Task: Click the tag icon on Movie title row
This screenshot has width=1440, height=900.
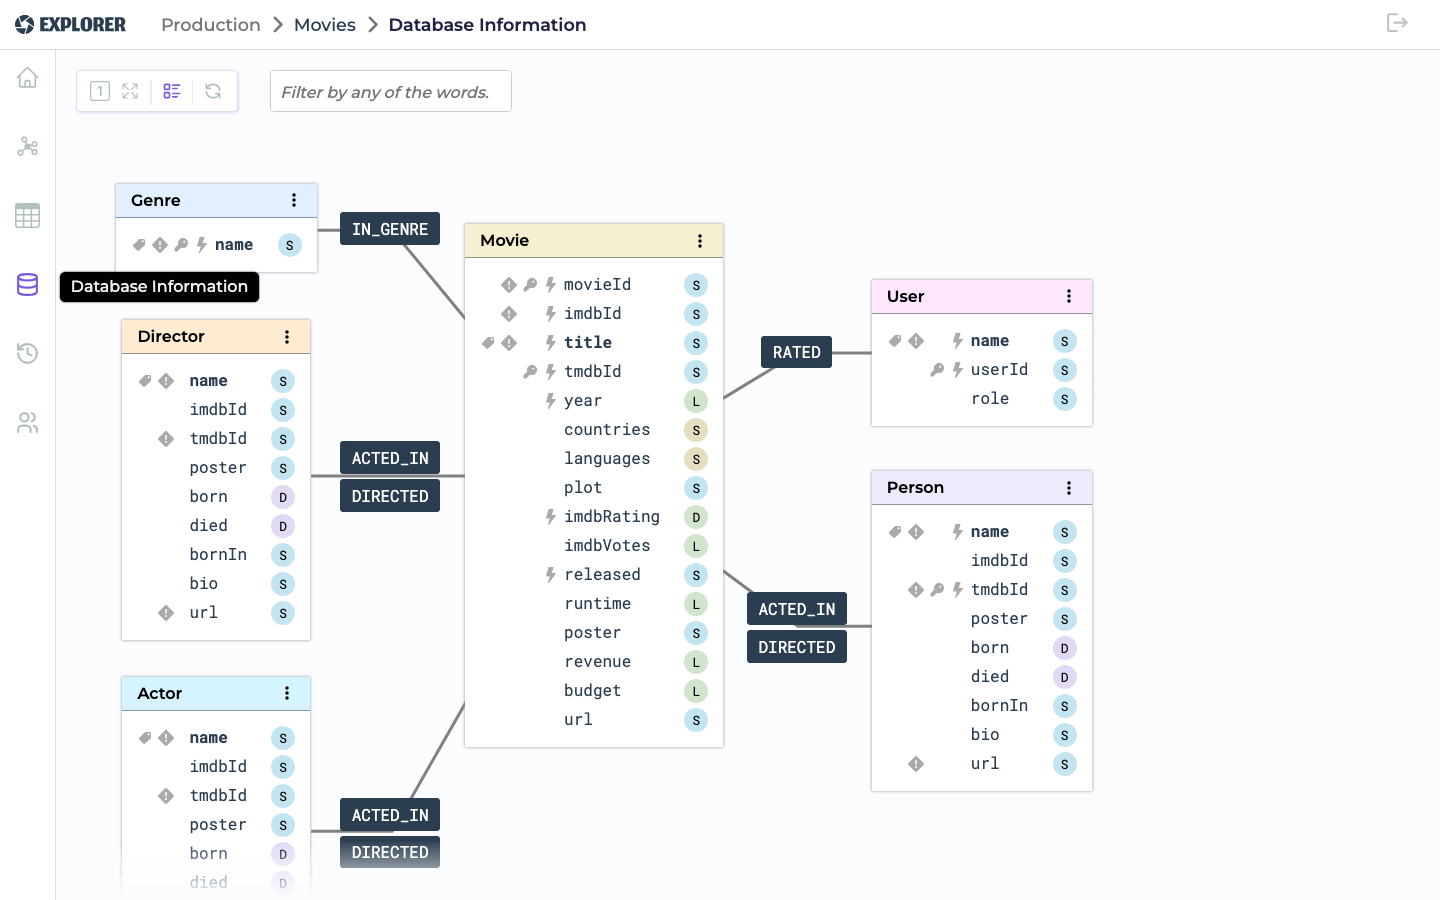Action: pyautogui.click(x=488, y=343)
